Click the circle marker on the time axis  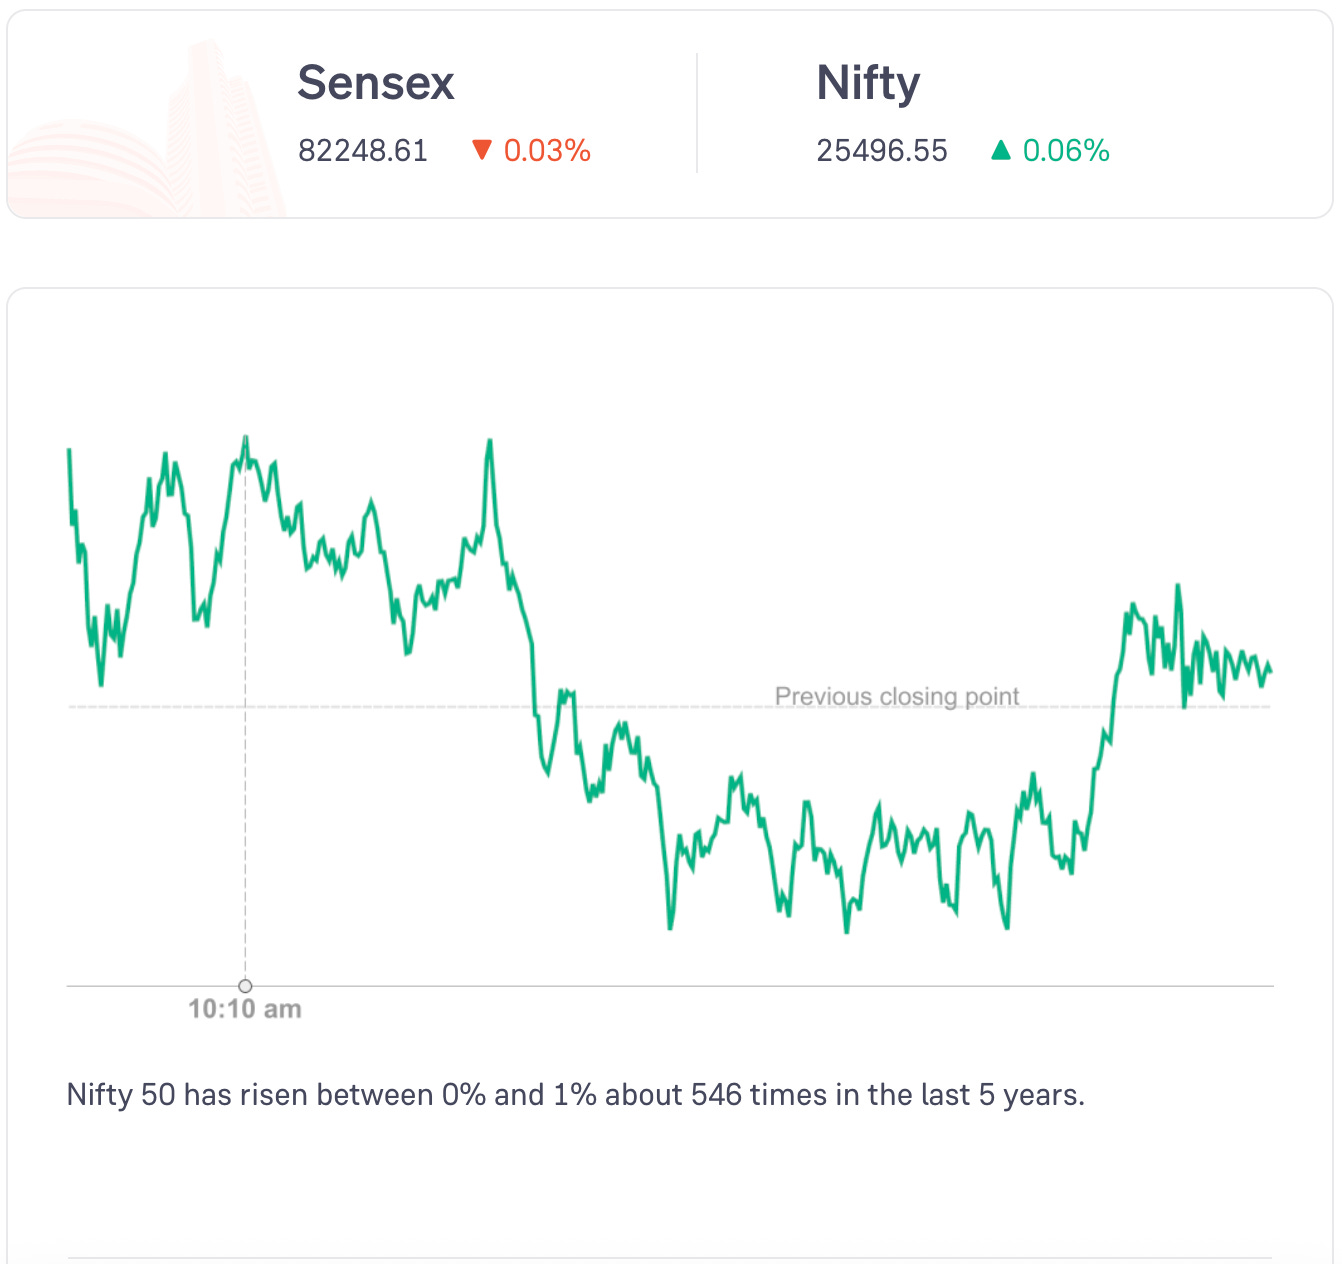click(x=245, y=986)
